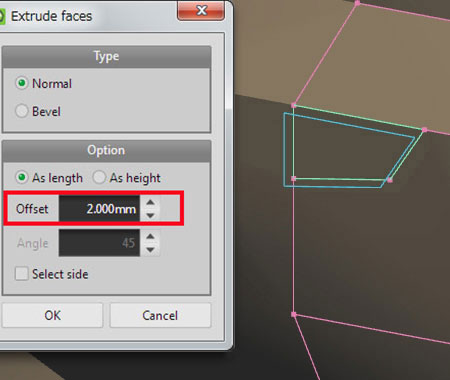Decrease Offset with the down arrow
450x380 pixels.
(x=150, y=215)
